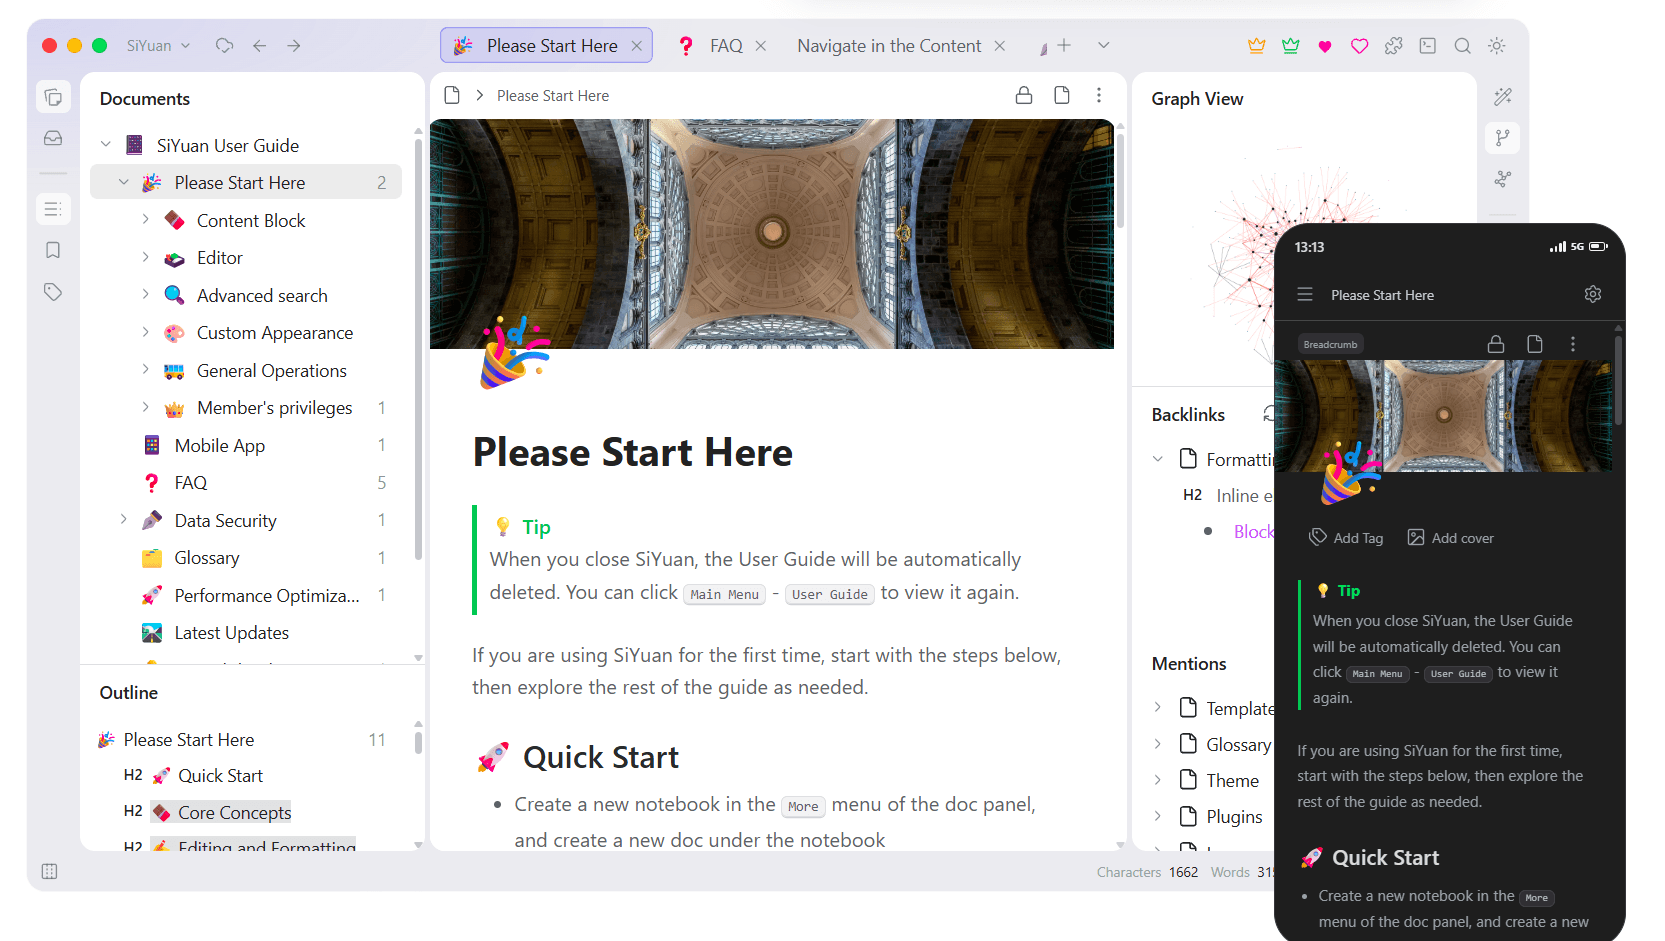Add a new tab with plus icon
This screenshot has width=1665, height=941.
1064,46
